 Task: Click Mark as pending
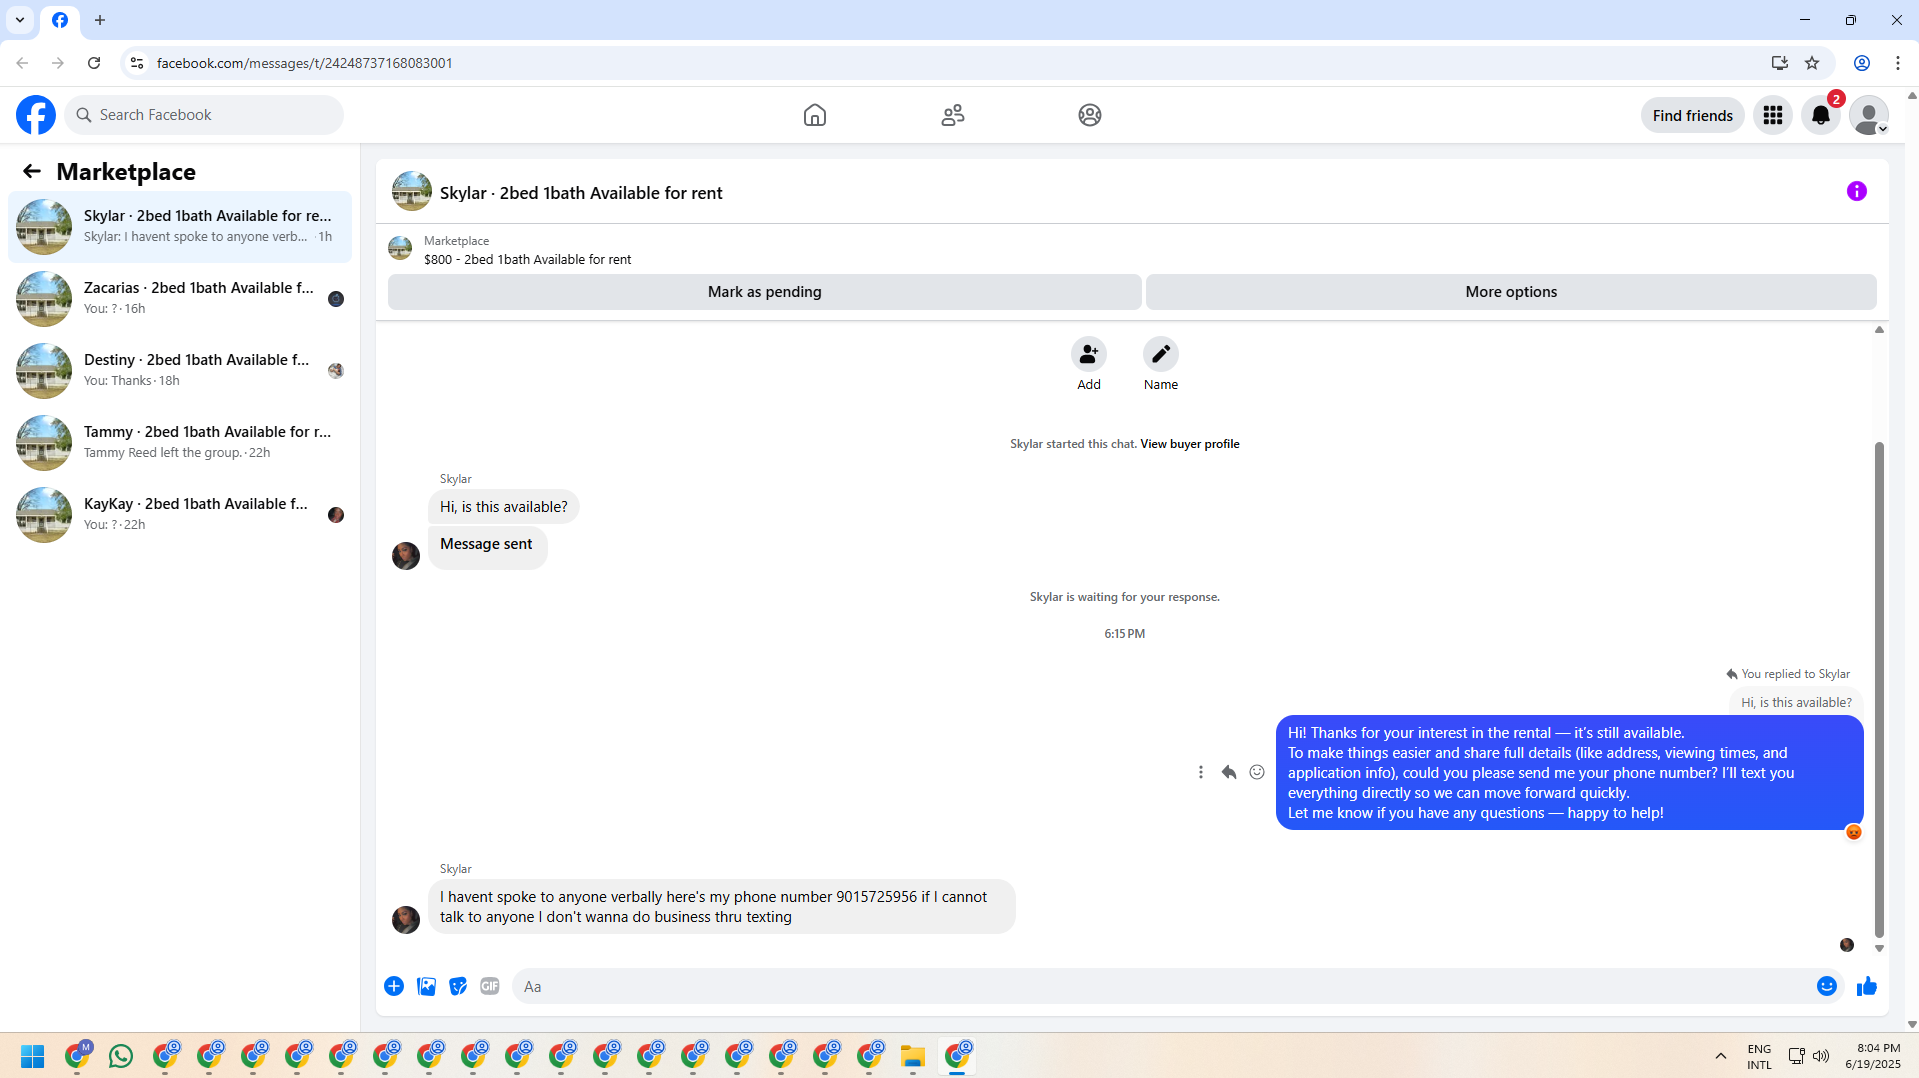pos(765,292)
